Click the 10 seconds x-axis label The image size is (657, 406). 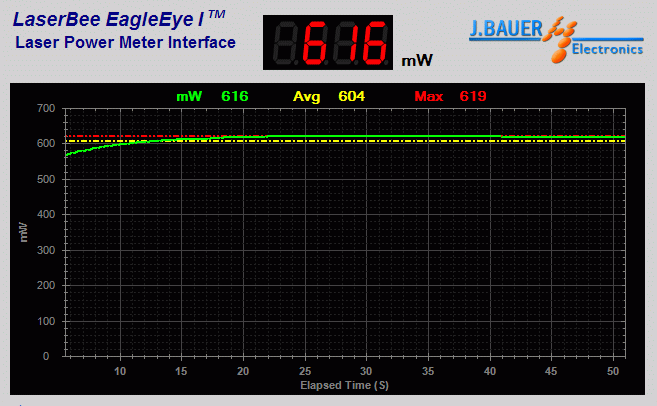click(x=120, y=371)
